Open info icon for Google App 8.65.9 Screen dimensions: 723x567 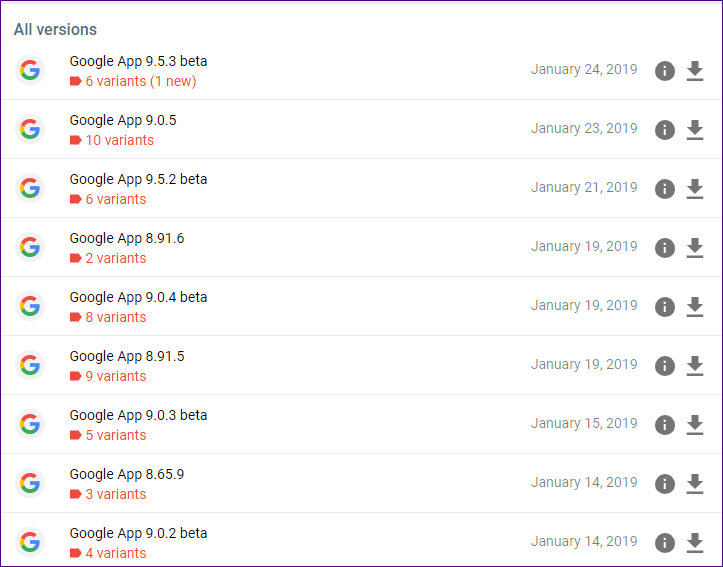tap(665, 484)
